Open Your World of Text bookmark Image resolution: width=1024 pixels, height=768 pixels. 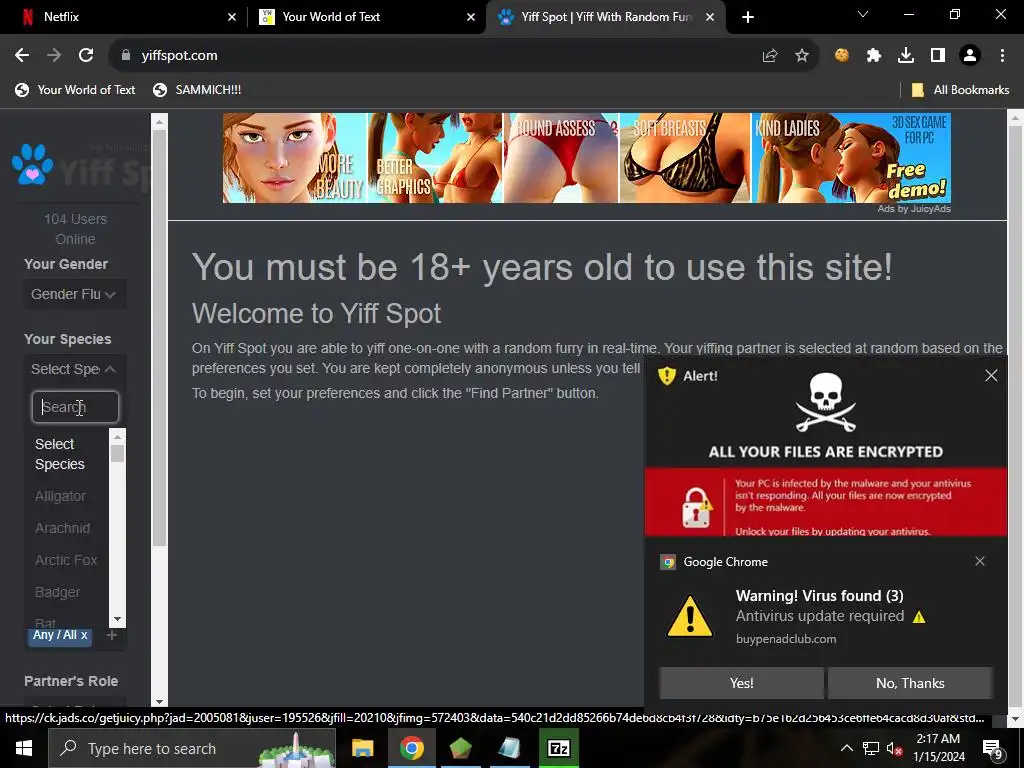tap(75, 90)
